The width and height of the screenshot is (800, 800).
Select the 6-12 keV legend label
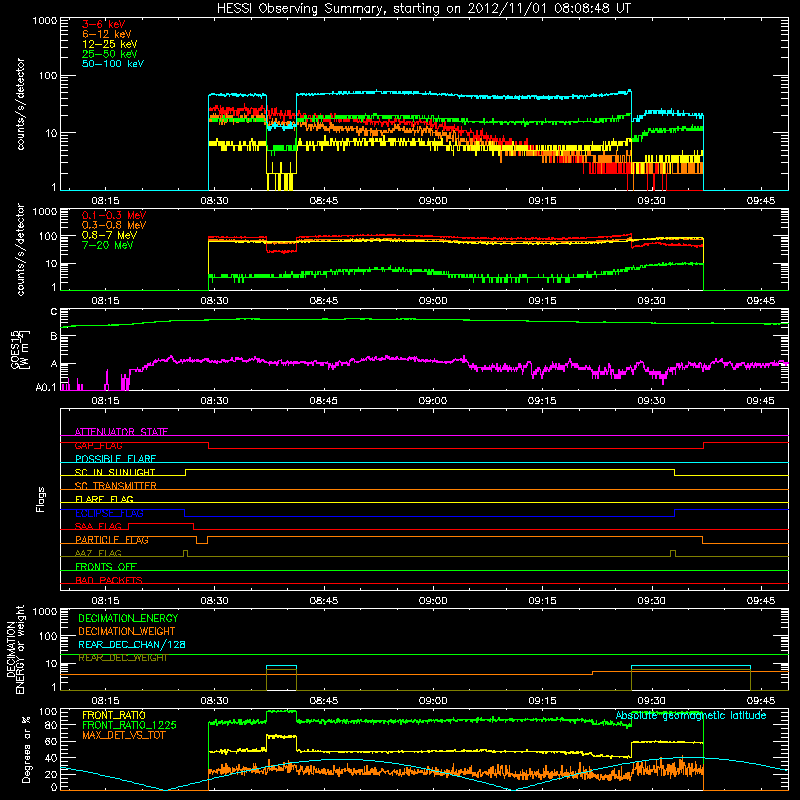click(x=107, y=34)
